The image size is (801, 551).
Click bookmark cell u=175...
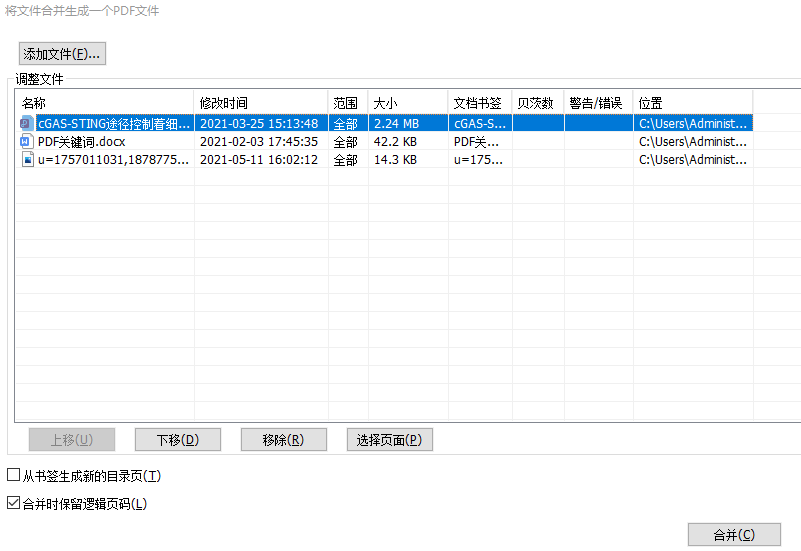click(478, 160)
